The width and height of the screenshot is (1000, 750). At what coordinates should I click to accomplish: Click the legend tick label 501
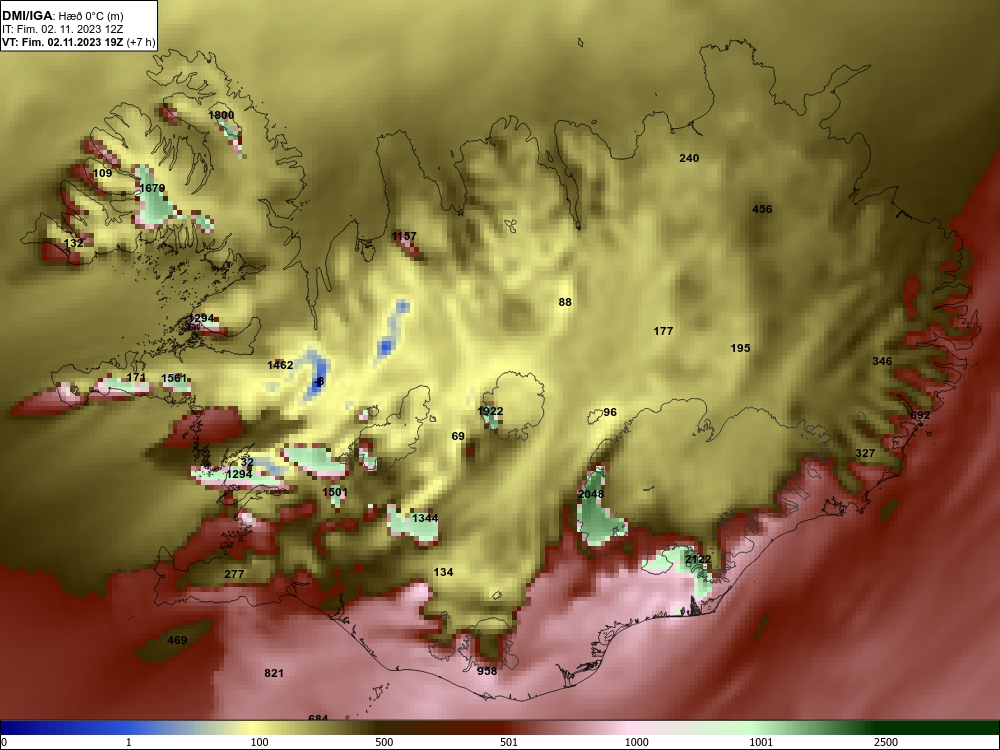[x=509, y=742]
